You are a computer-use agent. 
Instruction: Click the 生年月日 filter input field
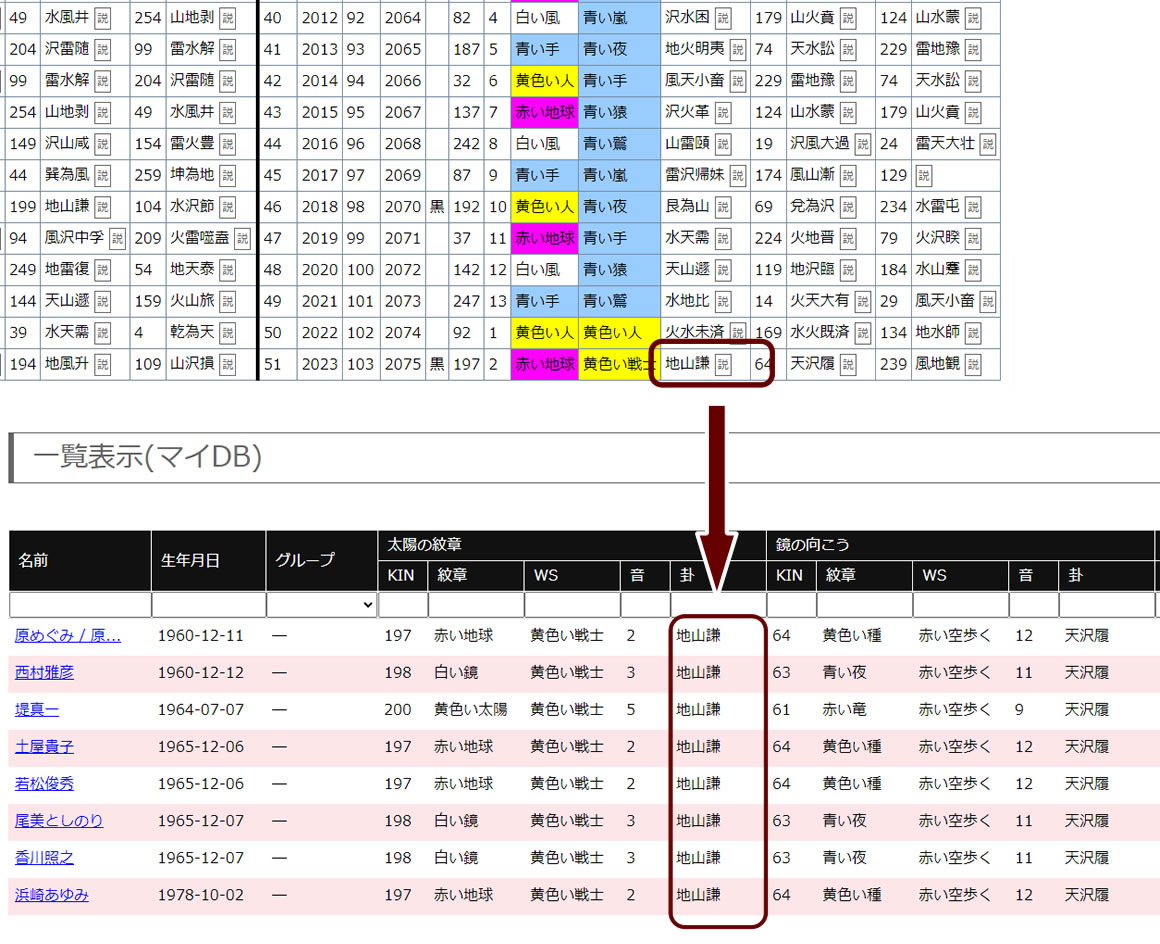pos(208,605)
